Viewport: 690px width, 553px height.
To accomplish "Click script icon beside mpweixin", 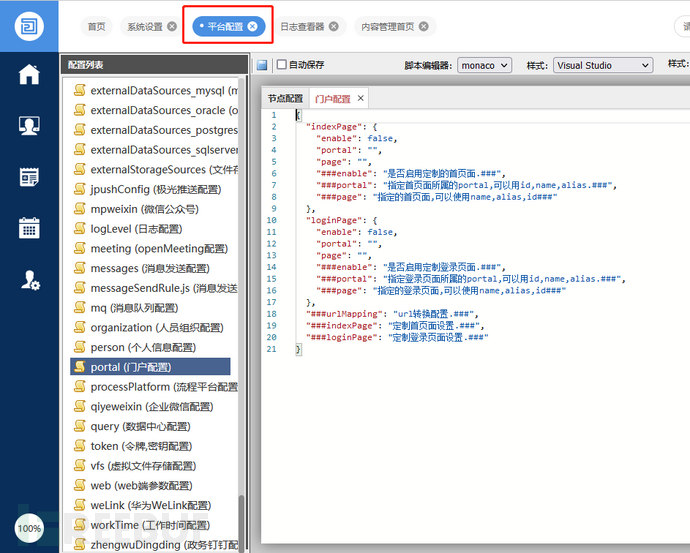I will [x=80, y=209].
